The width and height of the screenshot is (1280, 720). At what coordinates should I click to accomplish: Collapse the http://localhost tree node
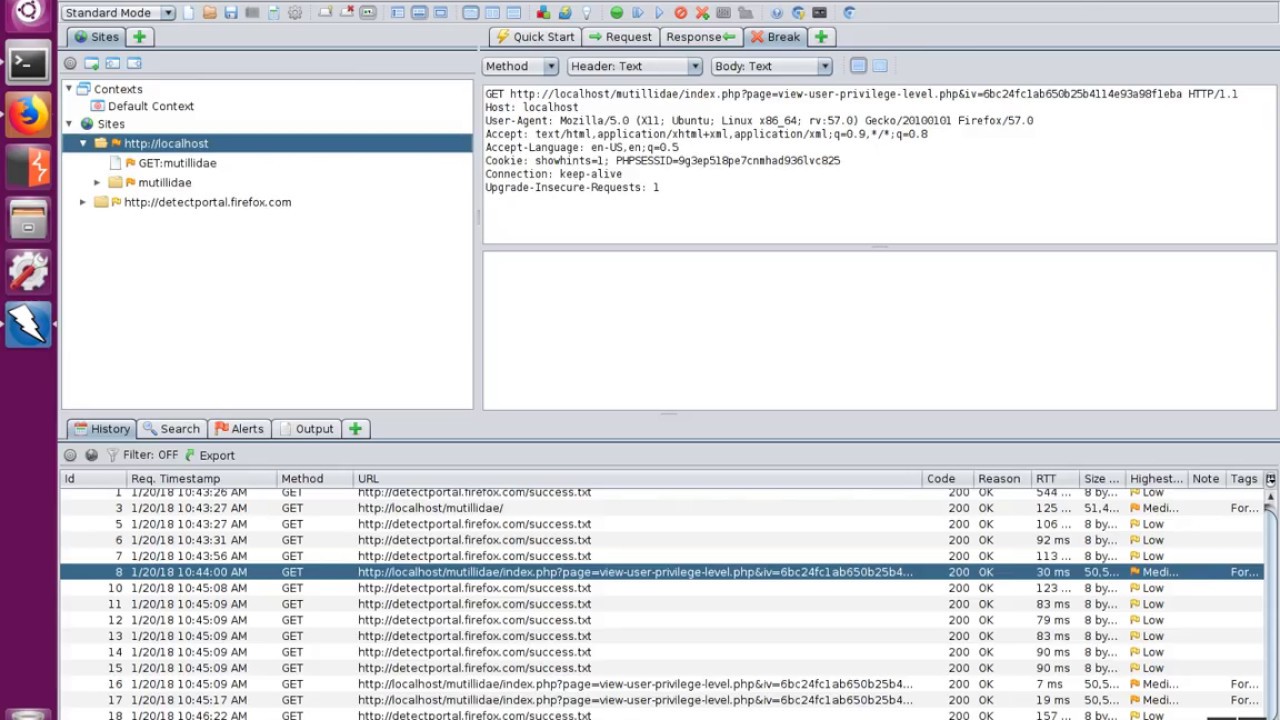[x=83, y=143]
